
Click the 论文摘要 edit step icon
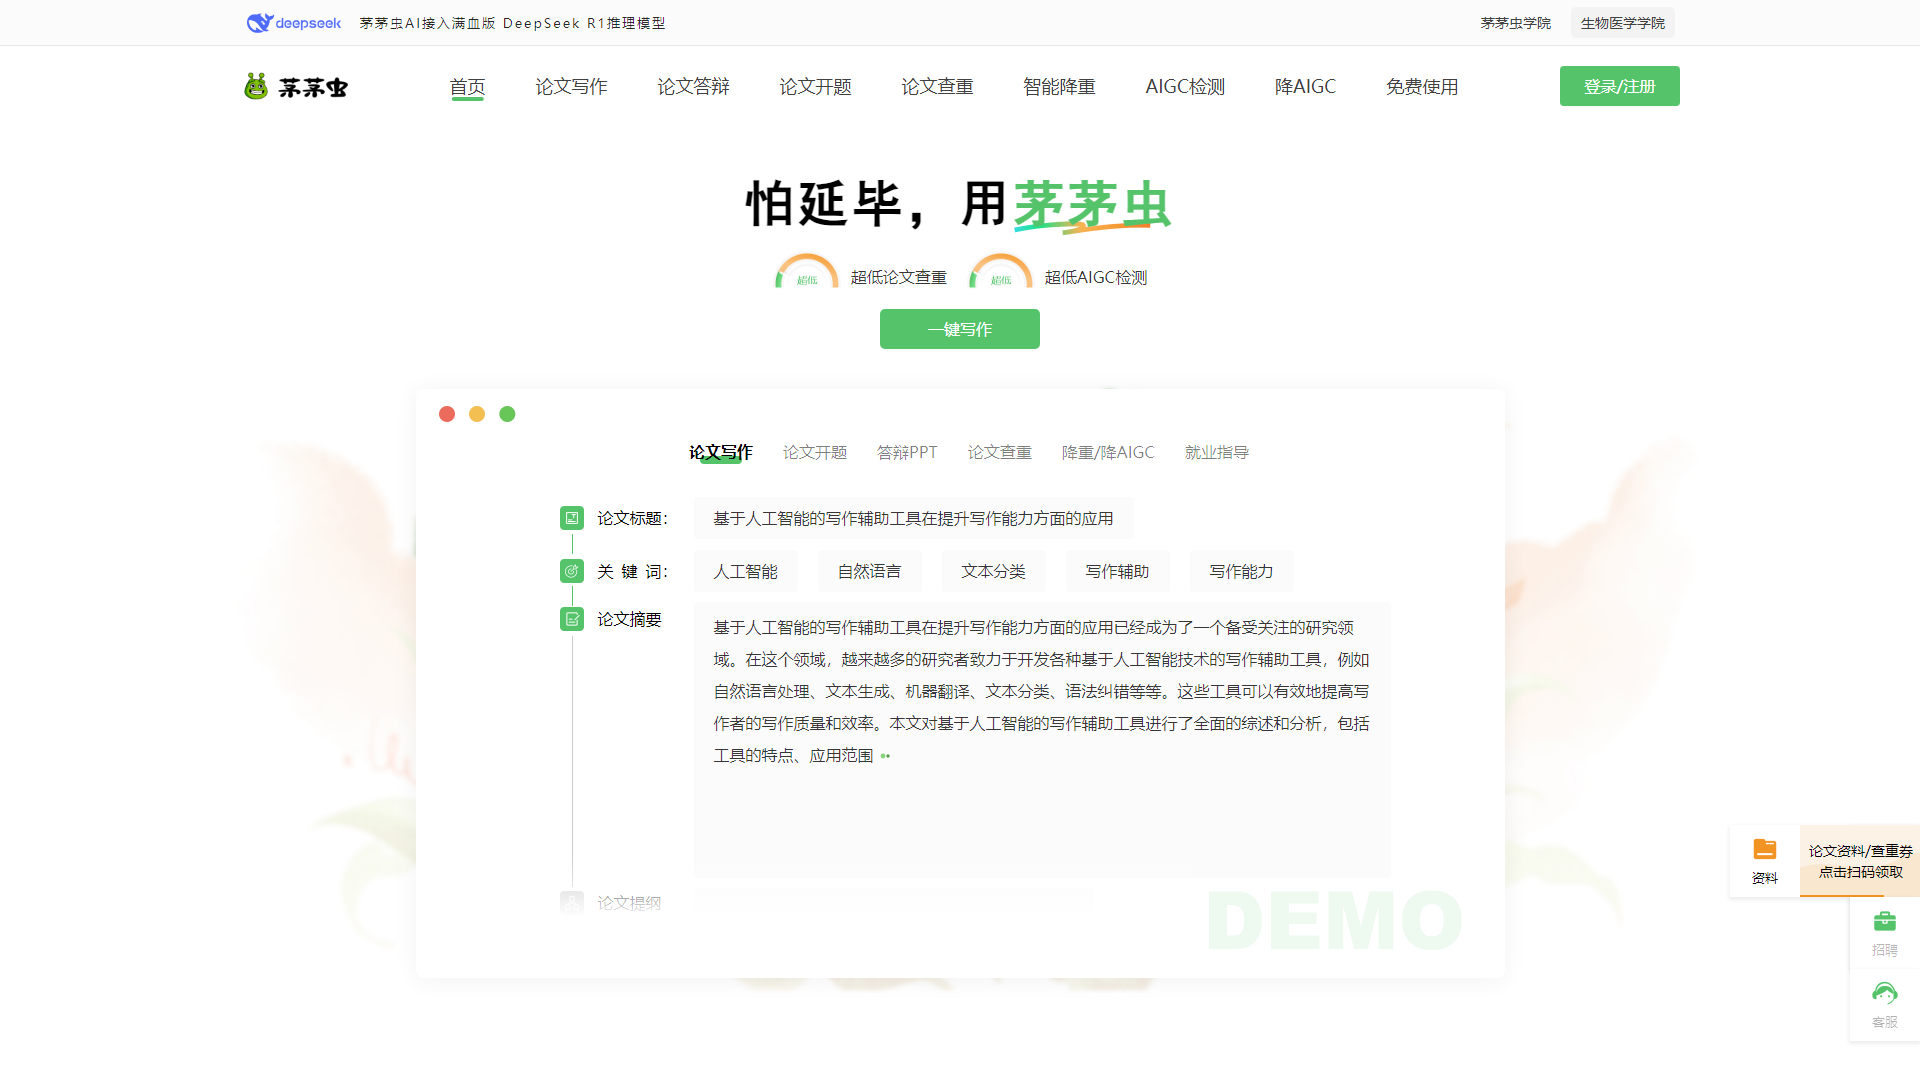571,619
